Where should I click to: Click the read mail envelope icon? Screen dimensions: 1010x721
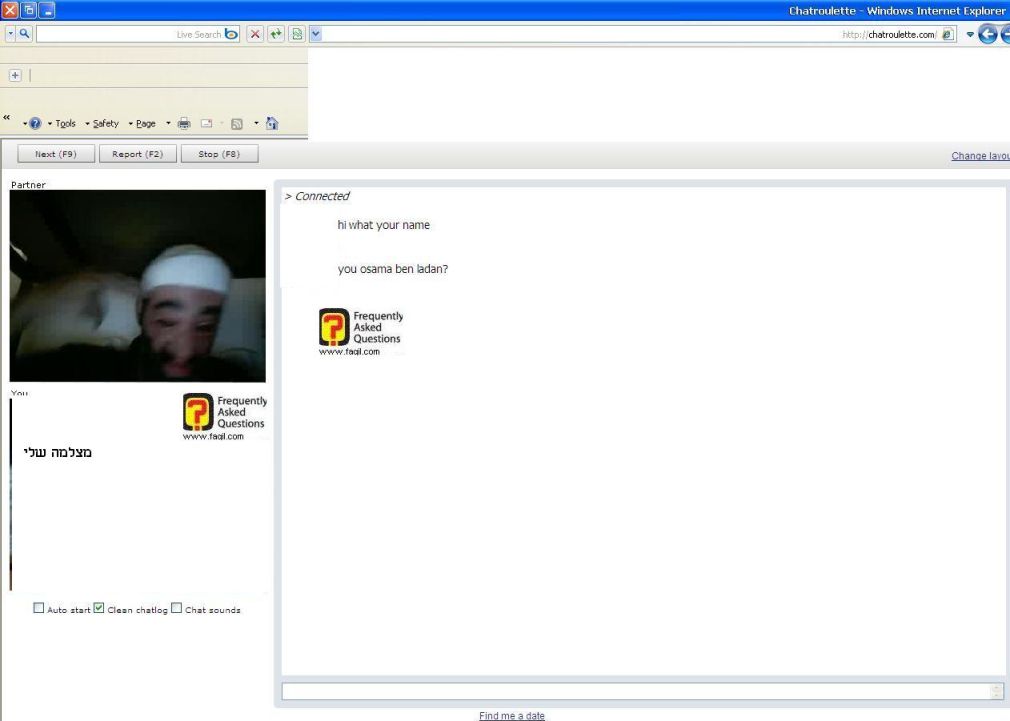(206, 124)
